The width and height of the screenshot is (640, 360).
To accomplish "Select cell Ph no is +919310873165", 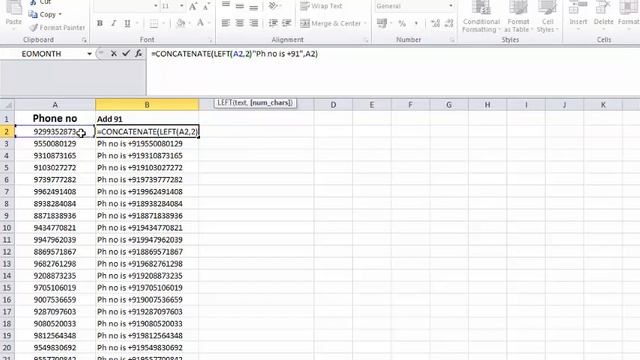I will click(x=147, y=156).
